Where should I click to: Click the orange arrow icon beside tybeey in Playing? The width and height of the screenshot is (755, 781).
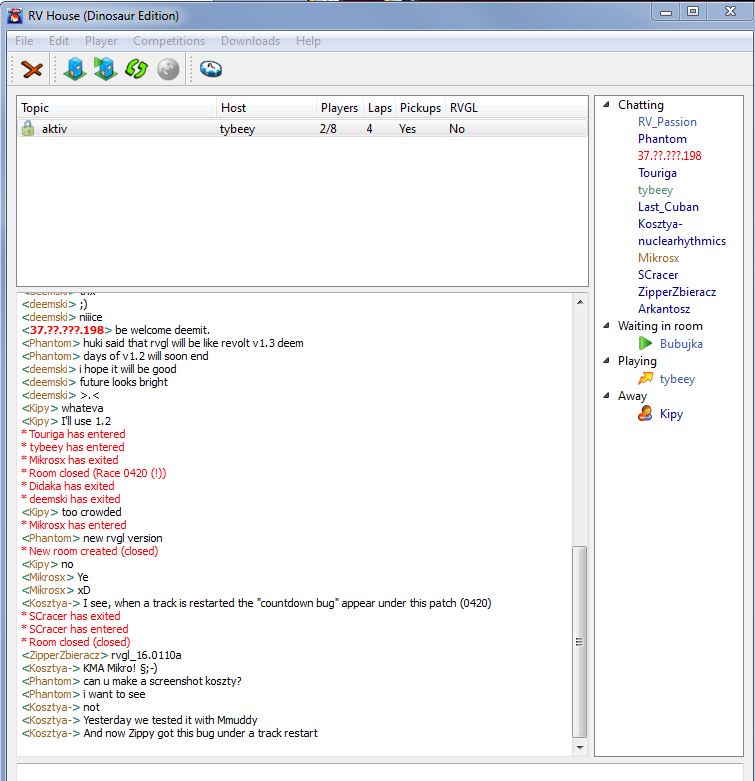645,378
